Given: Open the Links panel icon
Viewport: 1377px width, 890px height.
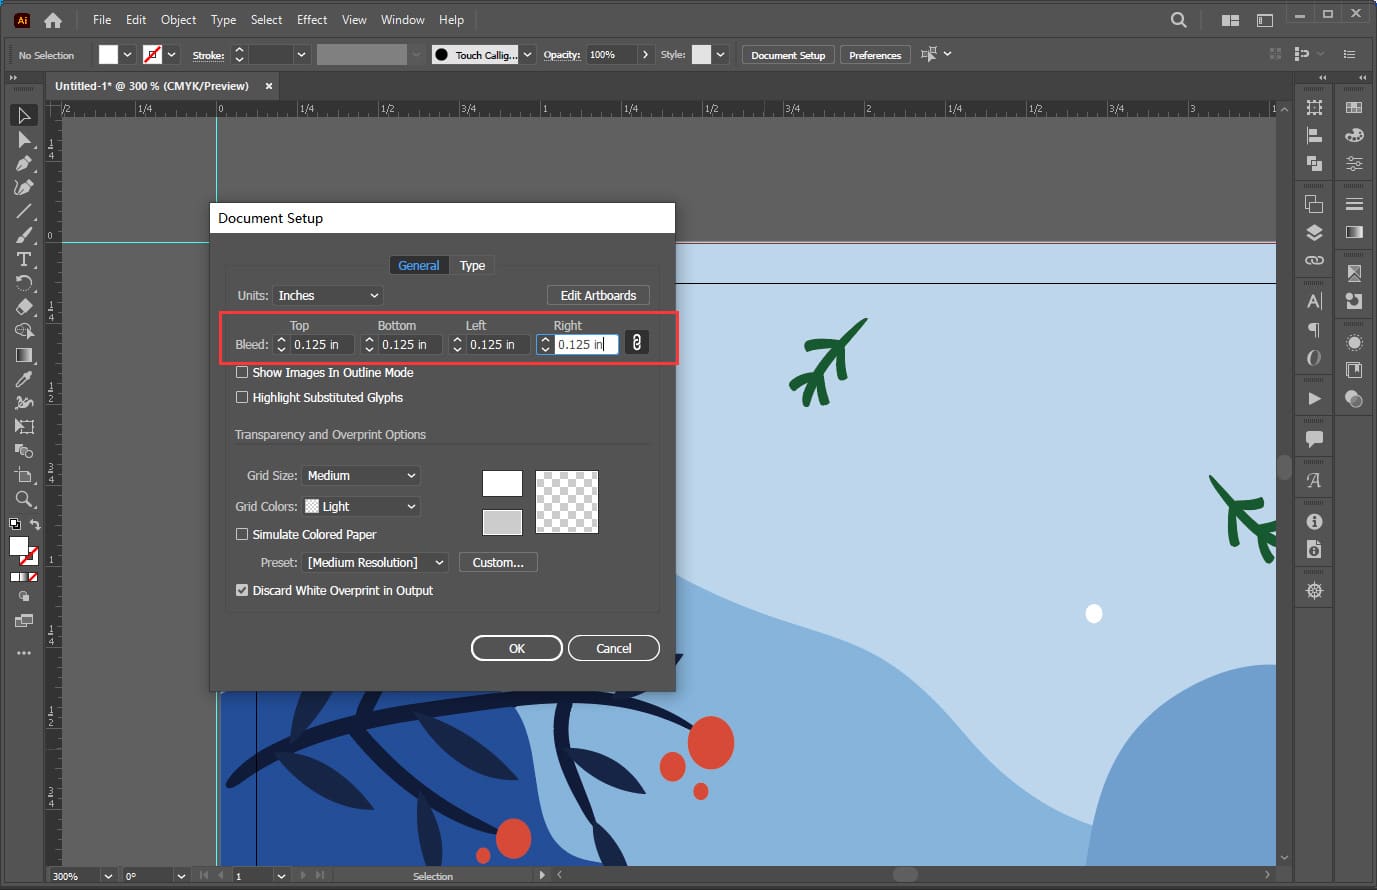Looking at the screenshot, I should click(1314, 260).
